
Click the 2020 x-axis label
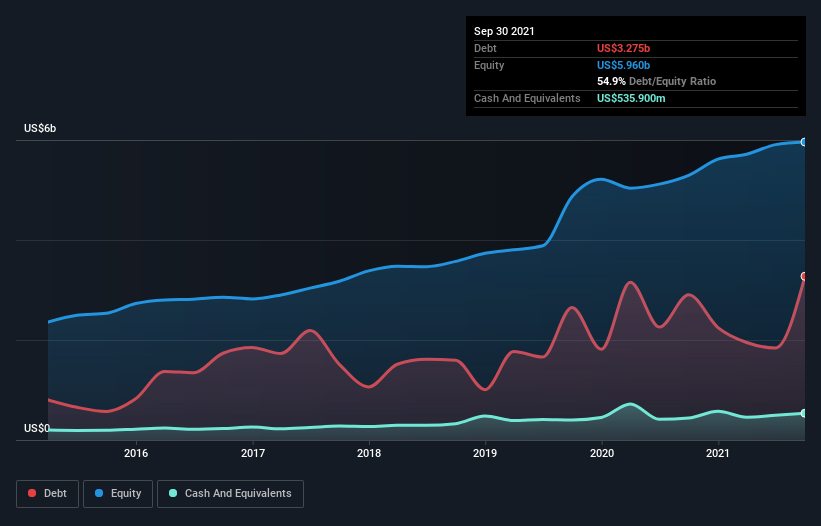click(602, 453)
